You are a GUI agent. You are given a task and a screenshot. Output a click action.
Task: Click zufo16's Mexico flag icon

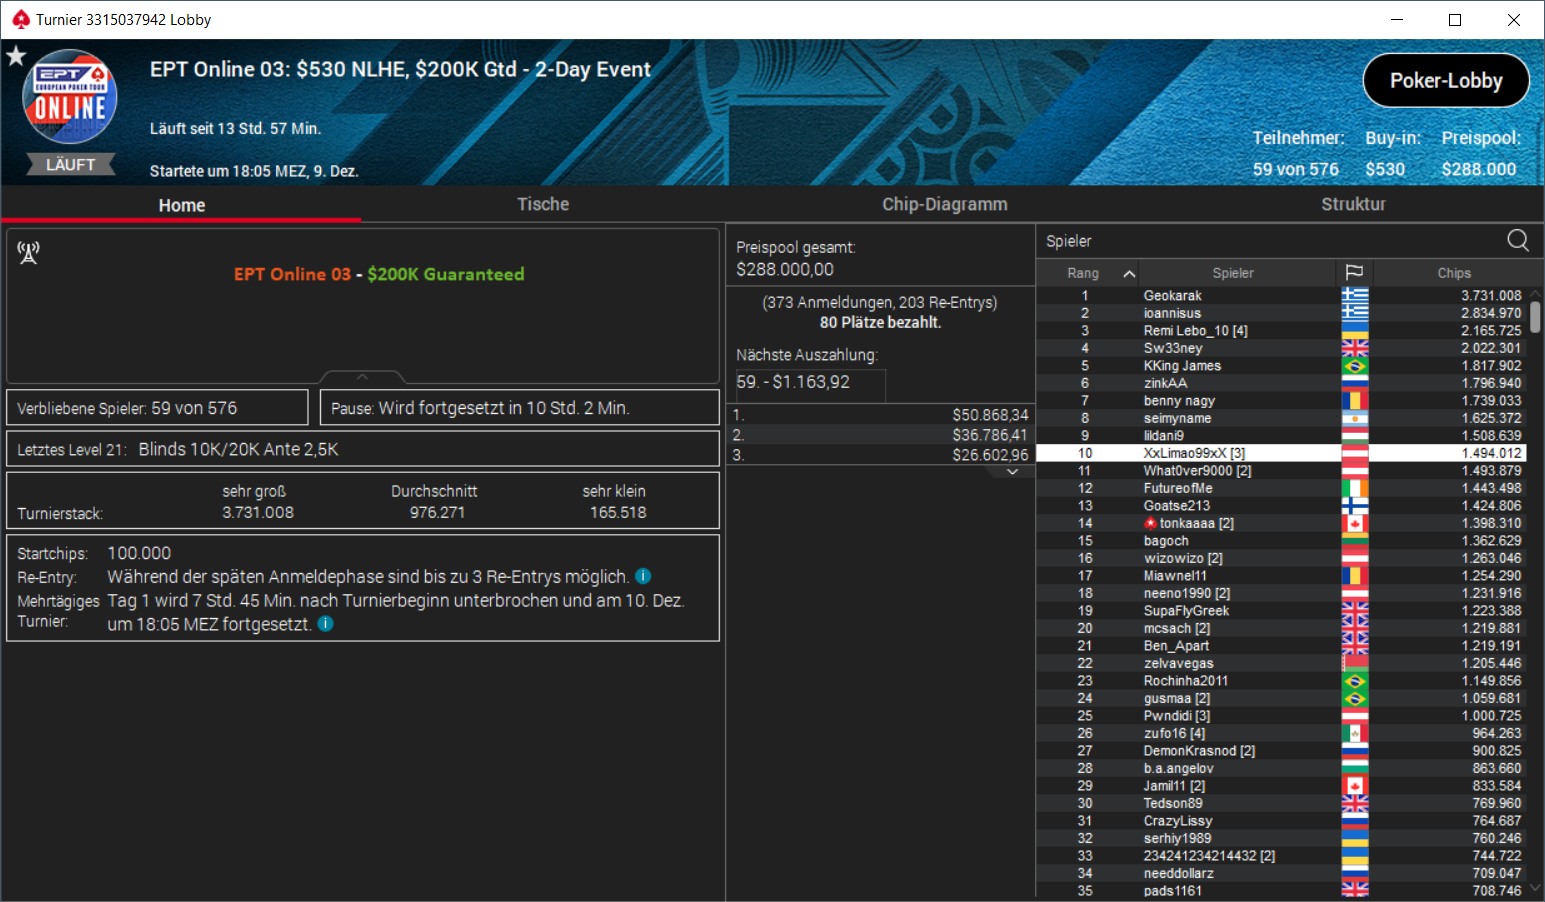[1355, 733]
